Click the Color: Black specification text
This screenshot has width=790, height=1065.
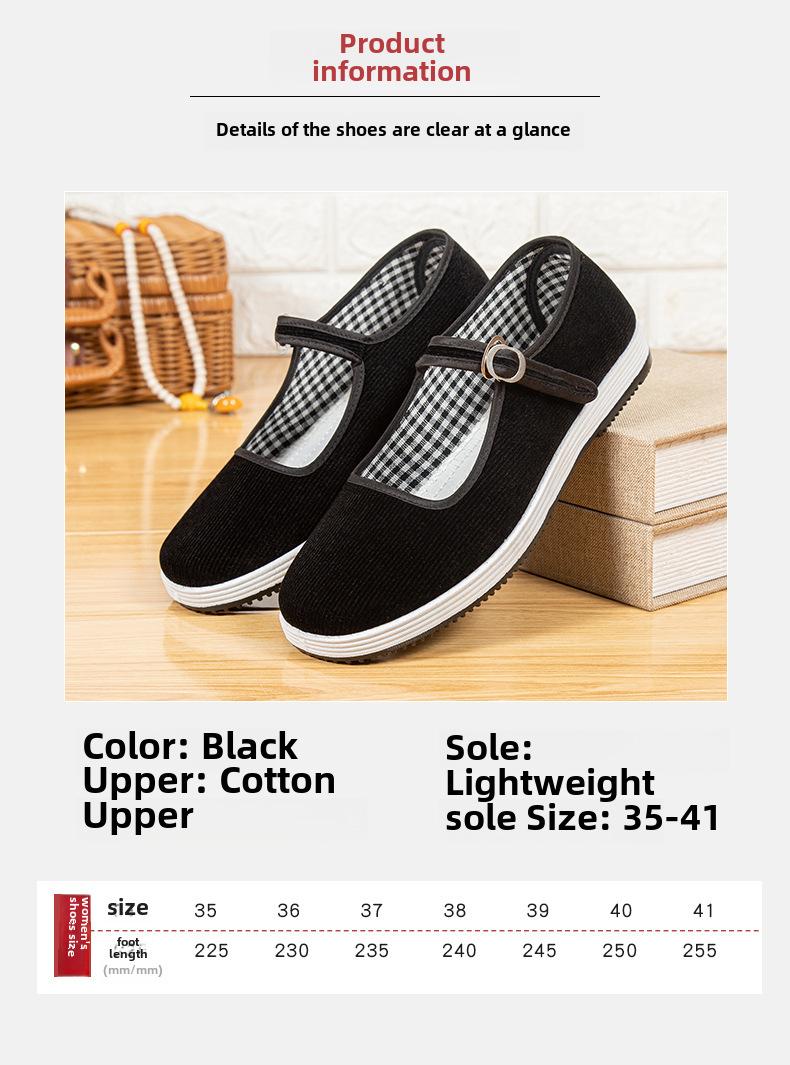[190, 746]
